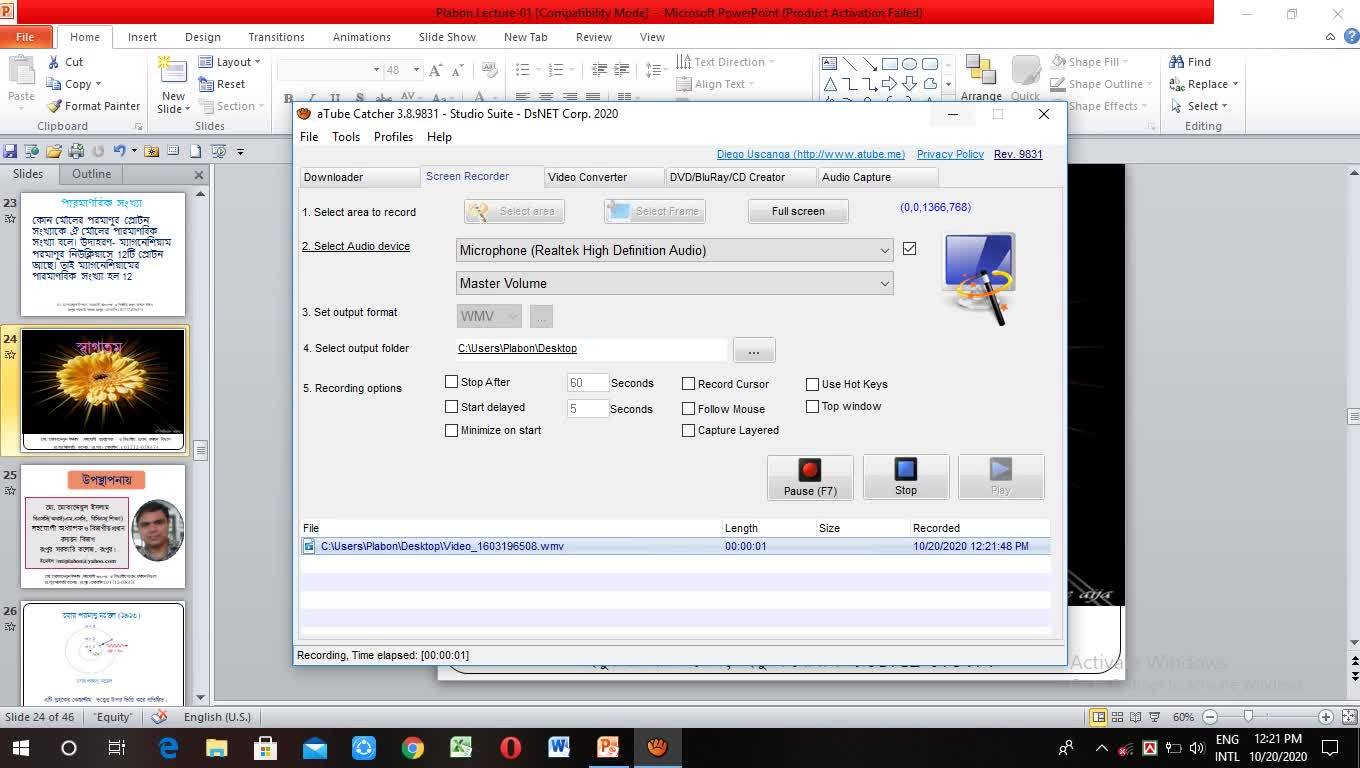Click the Decrease Font Size icon
Image resolution: width=1360 pixels, height=768 pixels.
pos(457,70)
